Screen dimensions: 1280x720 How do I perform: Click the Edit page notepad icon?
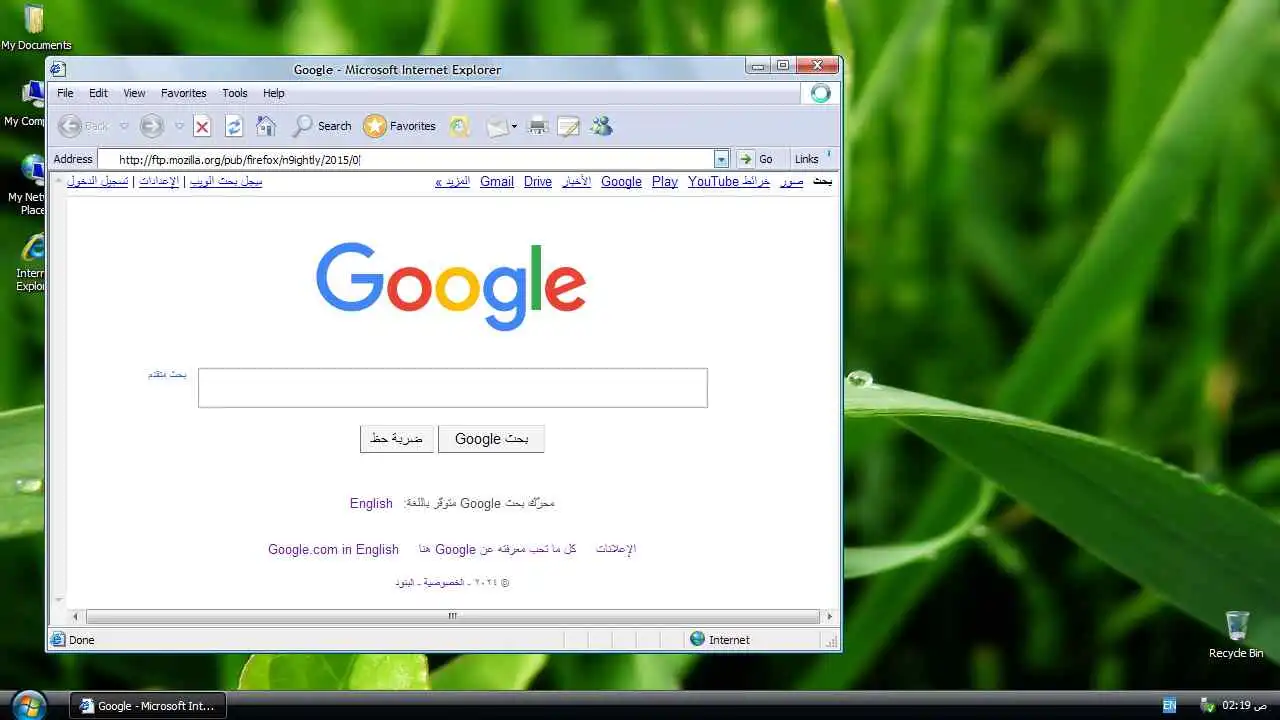(x=568, y=126)
